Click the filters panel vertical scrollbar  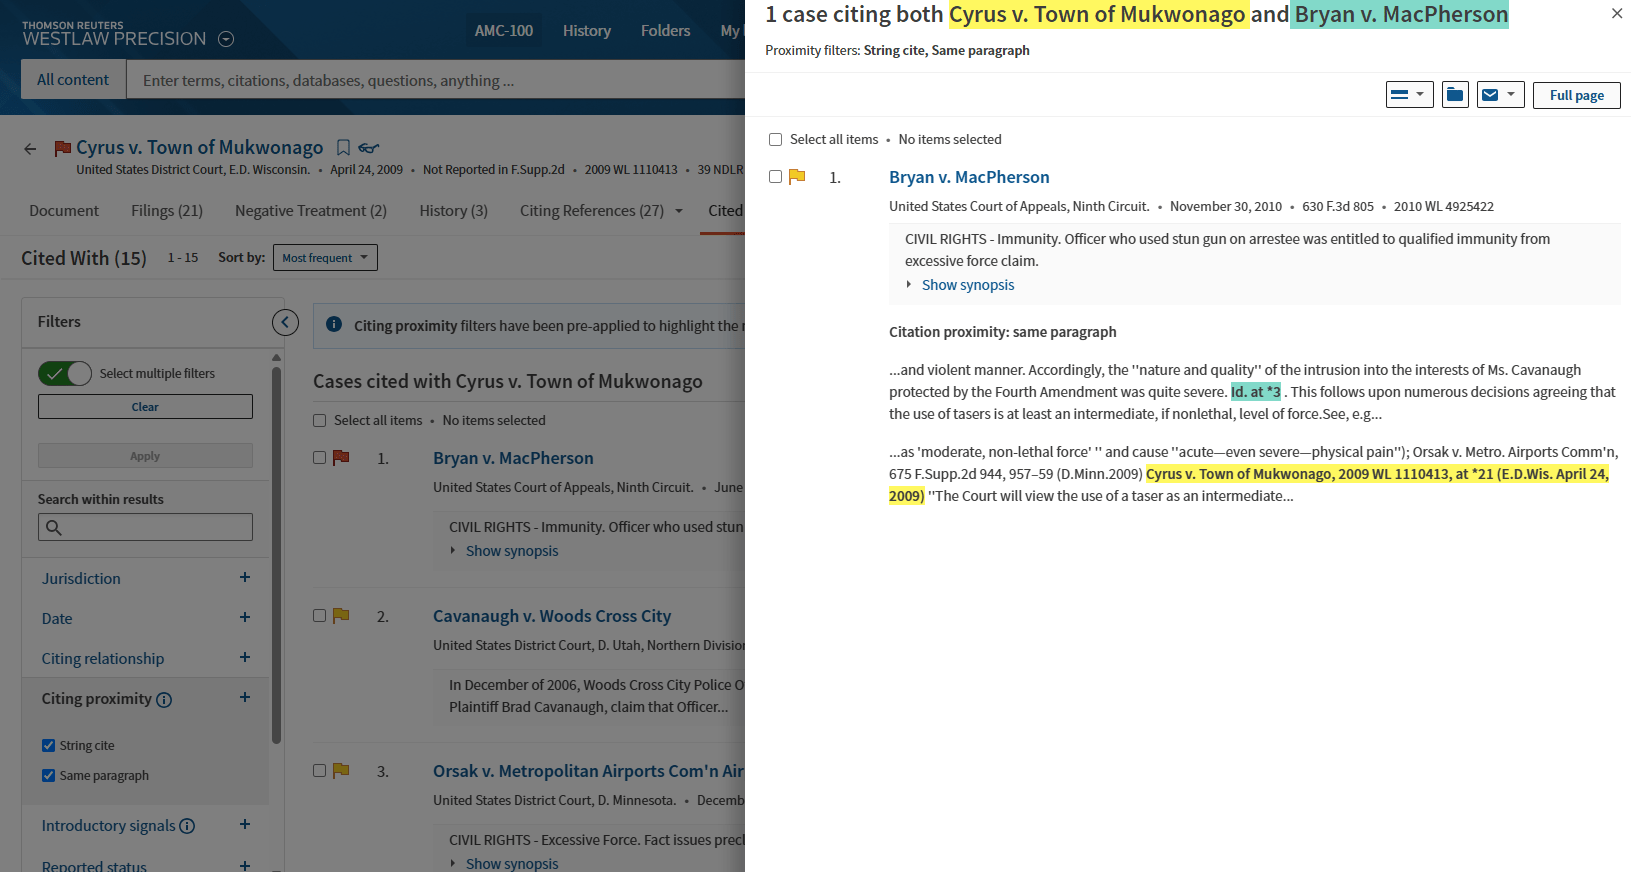pyautogui.click(x=277, y=550)
